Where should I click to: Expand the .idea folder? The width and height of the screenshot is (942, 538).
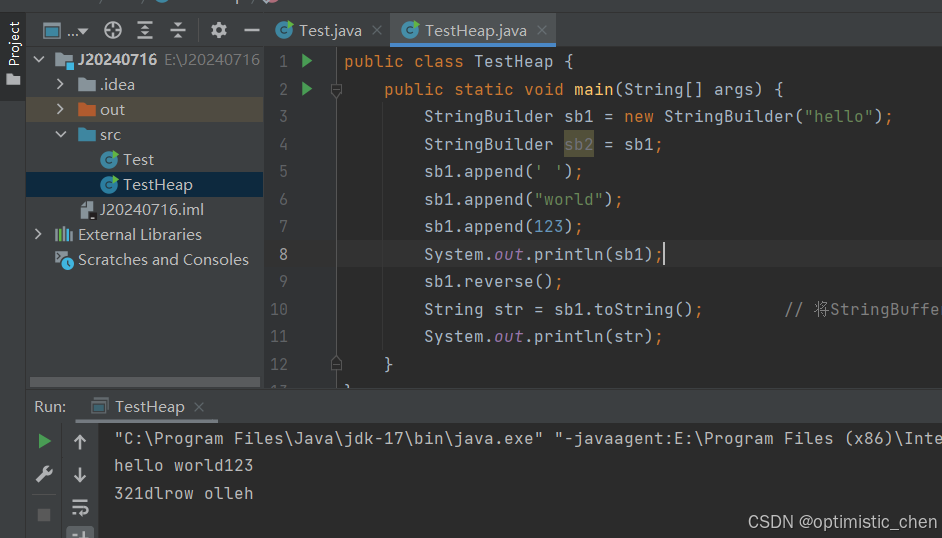pyautogui.click(x=60, y=84)
